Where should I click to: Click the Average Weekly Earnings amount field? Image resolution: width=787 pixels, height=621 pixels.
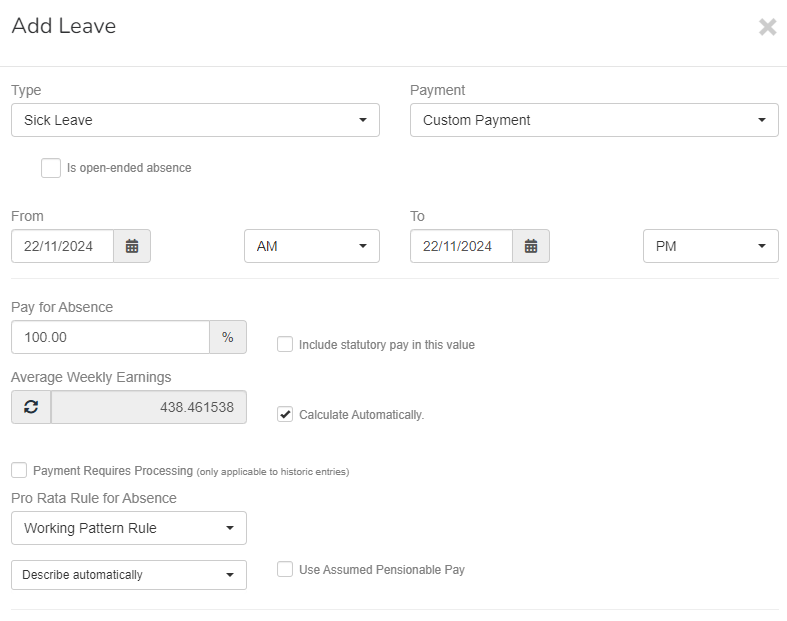click(x=148, y=407)
